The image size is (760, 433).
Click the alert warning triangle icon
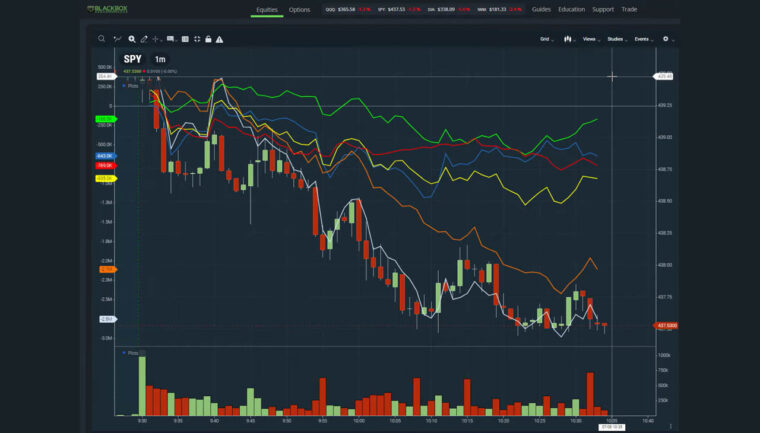click(x=219, y=39)
